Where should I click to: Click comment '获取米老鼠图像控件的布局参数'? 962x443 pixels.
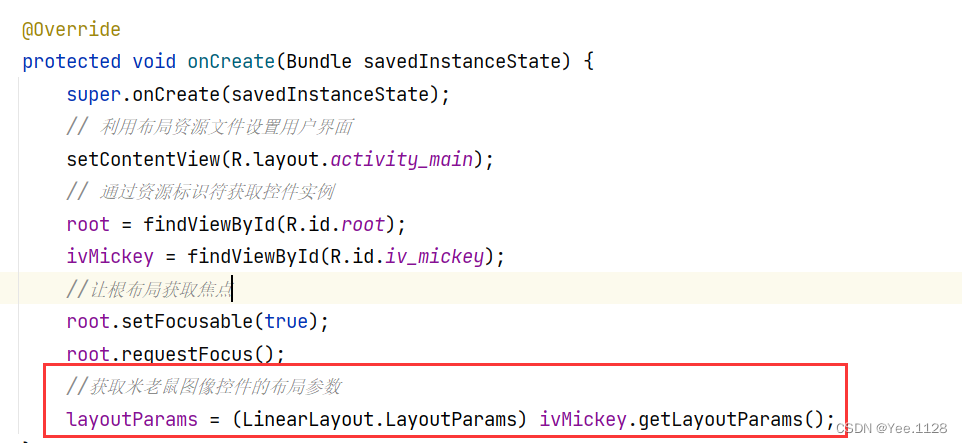[x=204, y=387]
